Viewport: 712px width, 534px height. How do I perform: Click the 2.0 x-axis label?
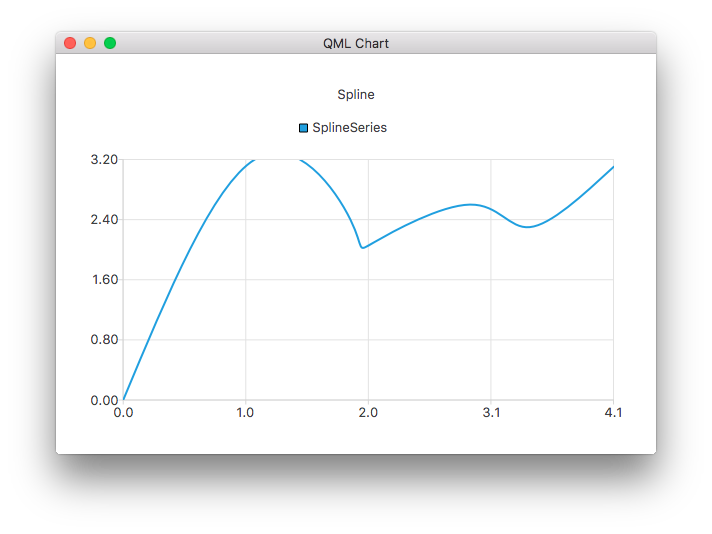click(368, 413)
